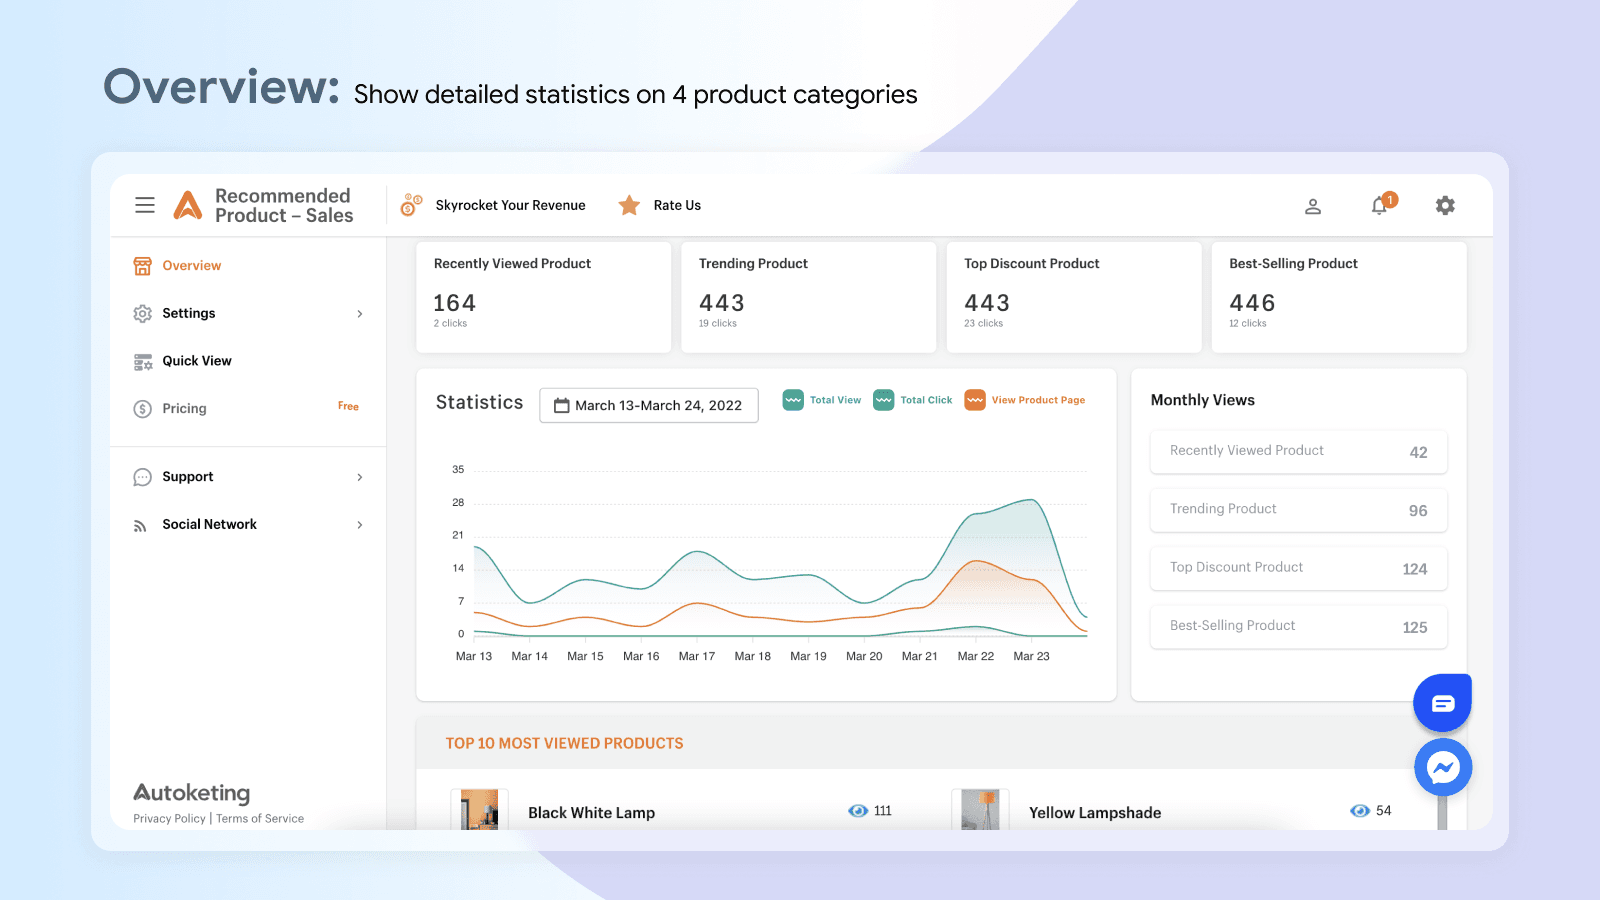
Task: Toggle the Total View series on the chart
Action: (x=821, y=399)
